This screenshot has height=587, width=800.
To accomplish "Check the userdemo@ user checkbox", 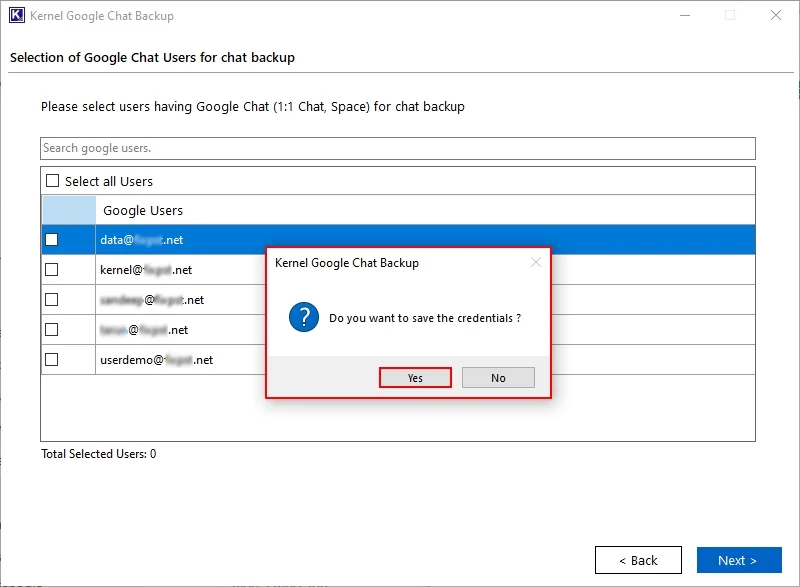I will (x=52, y=360).
